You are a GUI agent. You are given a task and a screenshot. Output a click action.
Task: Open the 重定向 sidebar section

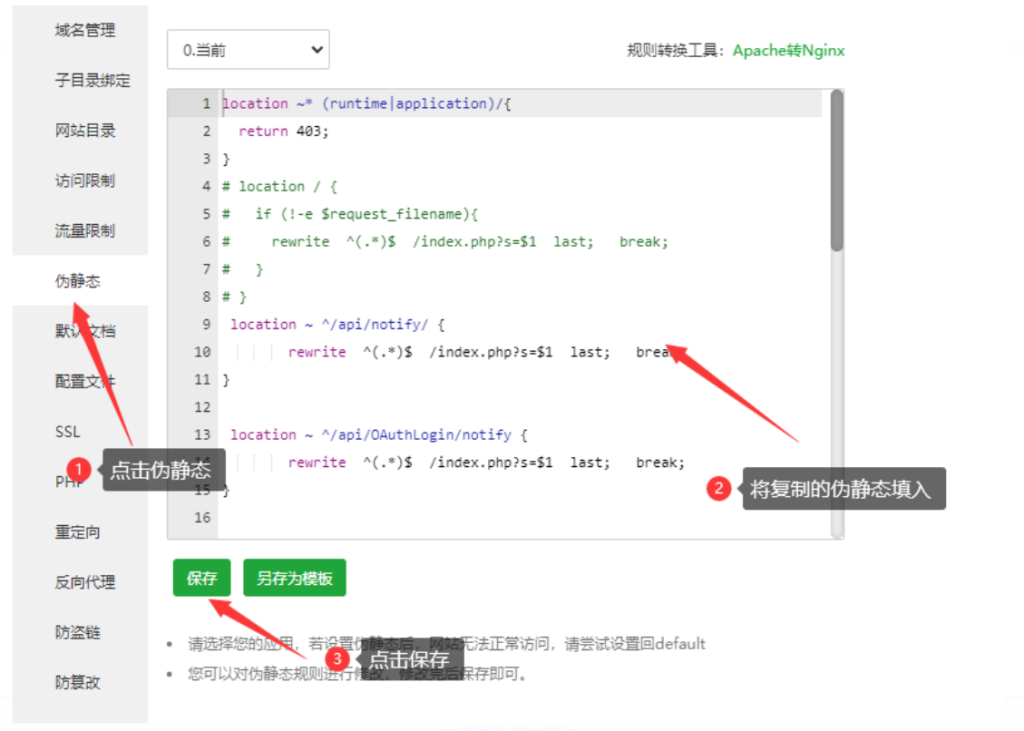80,531
